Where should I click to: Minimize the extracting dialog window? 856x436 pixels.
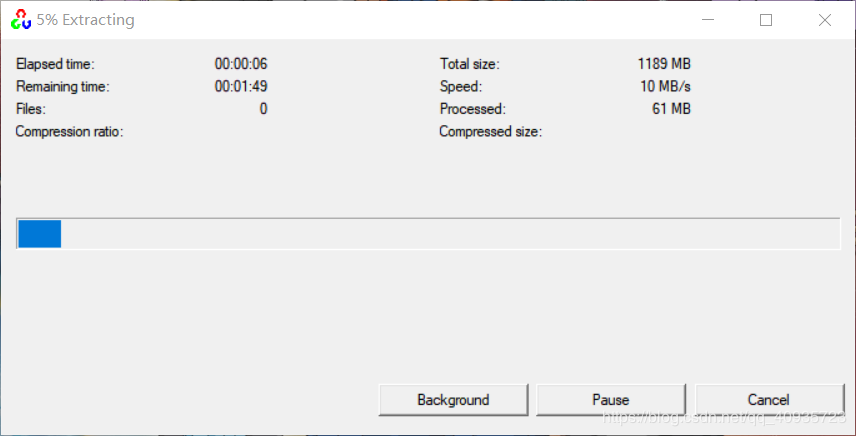pyautogui.click(x=709, y=20)
